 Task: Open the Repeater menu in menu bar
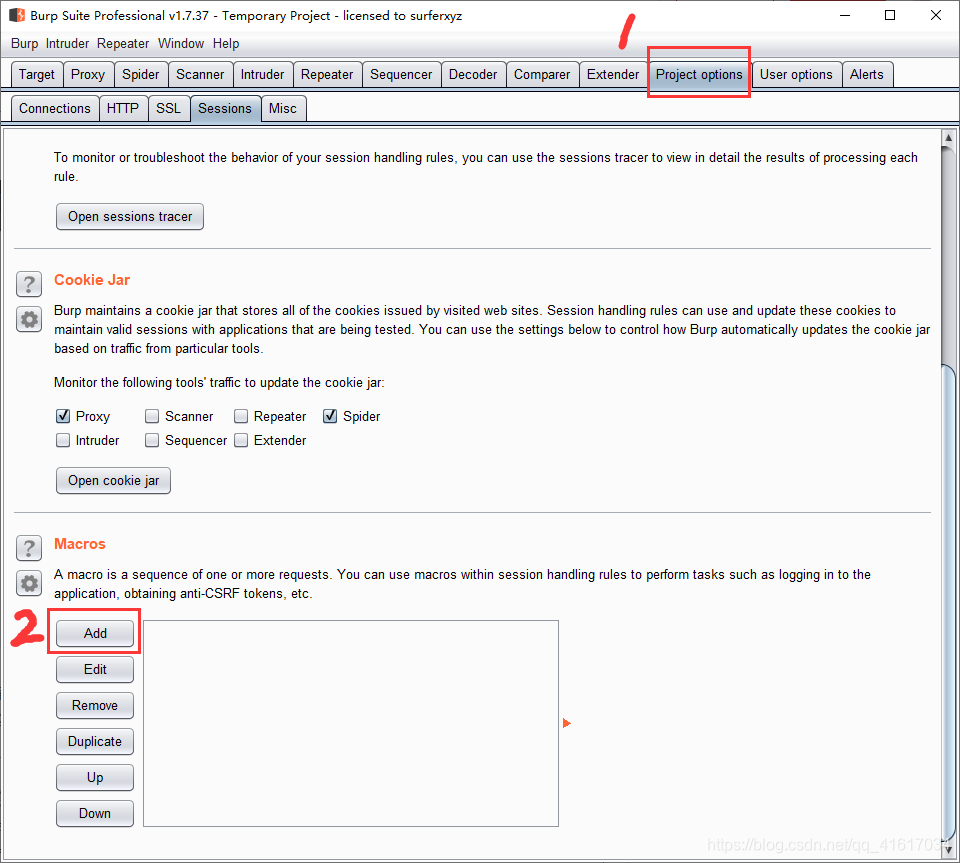(x=123, y=43)
